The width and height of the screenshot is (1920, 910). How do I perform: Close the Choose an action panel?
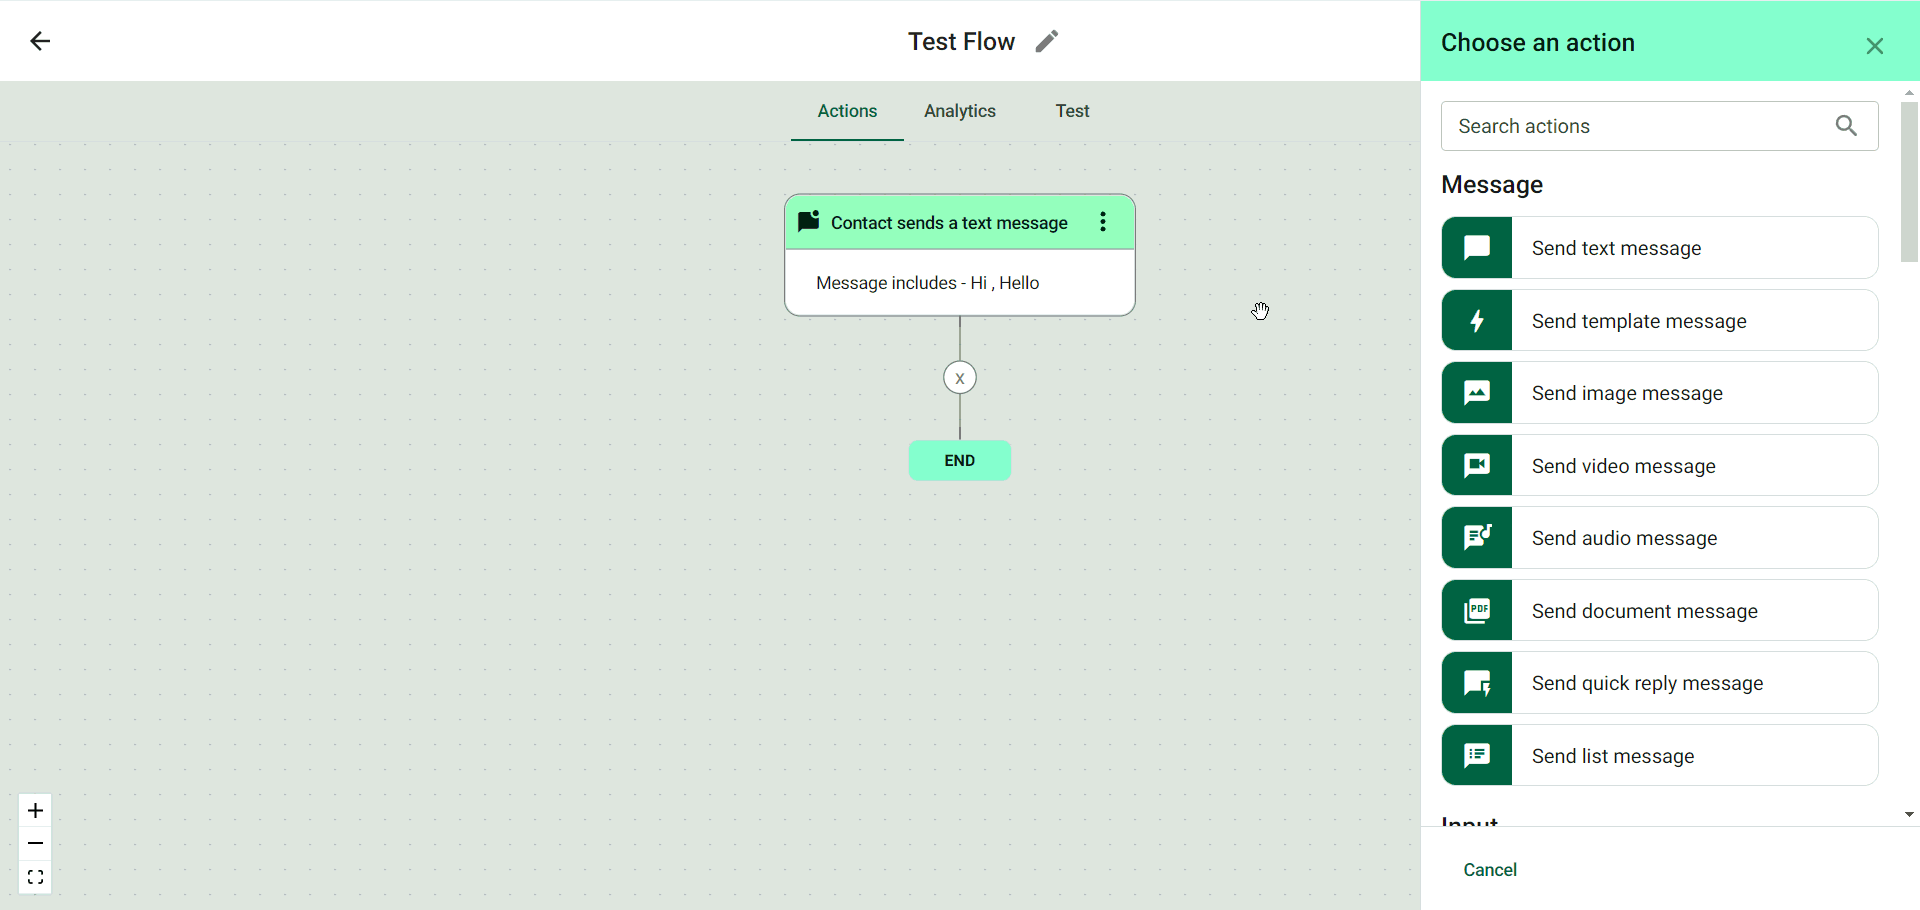[1874, 46]
